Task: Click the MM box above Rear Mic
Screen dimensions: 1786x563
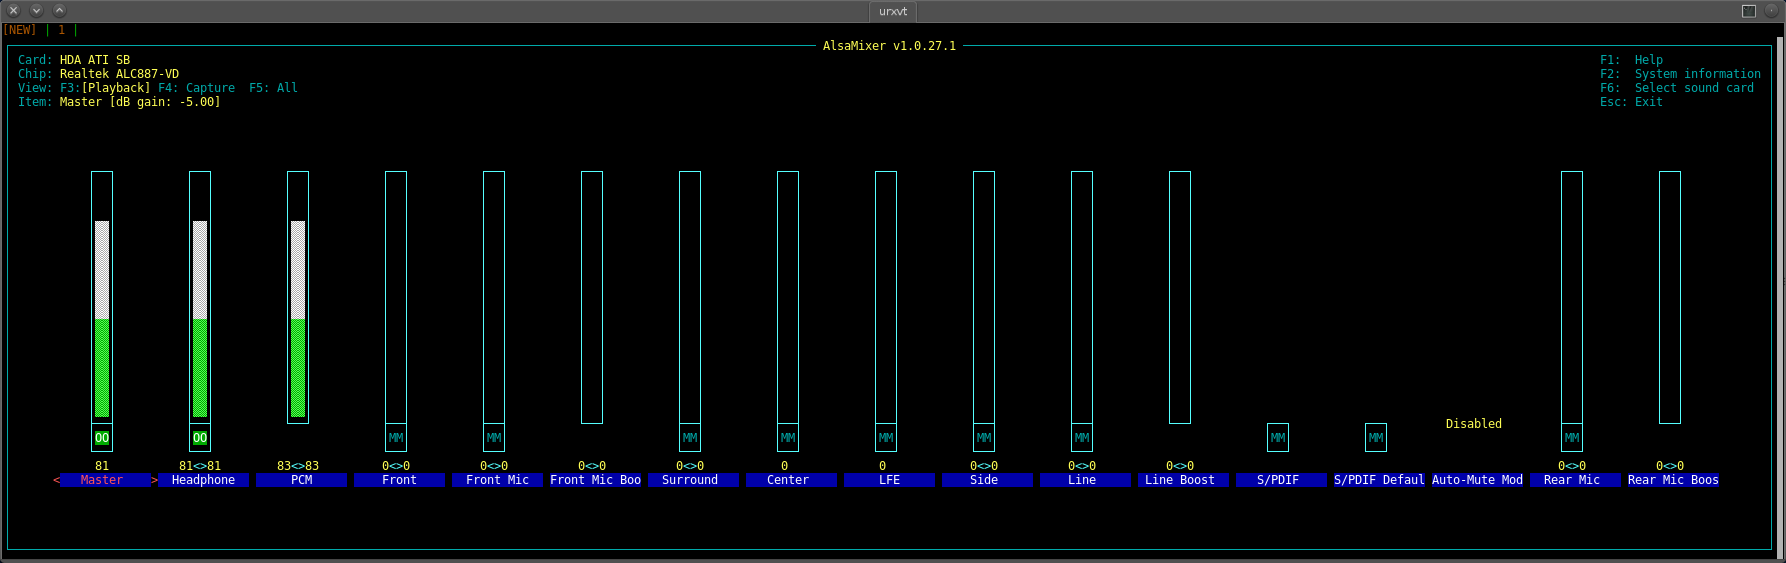Action: tap(1572, 438)
